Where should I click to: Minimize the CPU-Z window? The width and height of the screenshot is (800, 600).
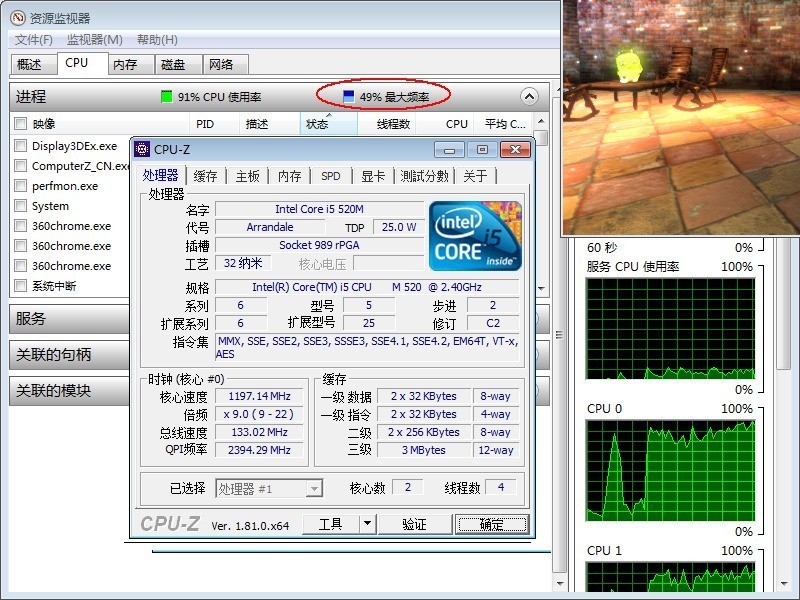449,149
